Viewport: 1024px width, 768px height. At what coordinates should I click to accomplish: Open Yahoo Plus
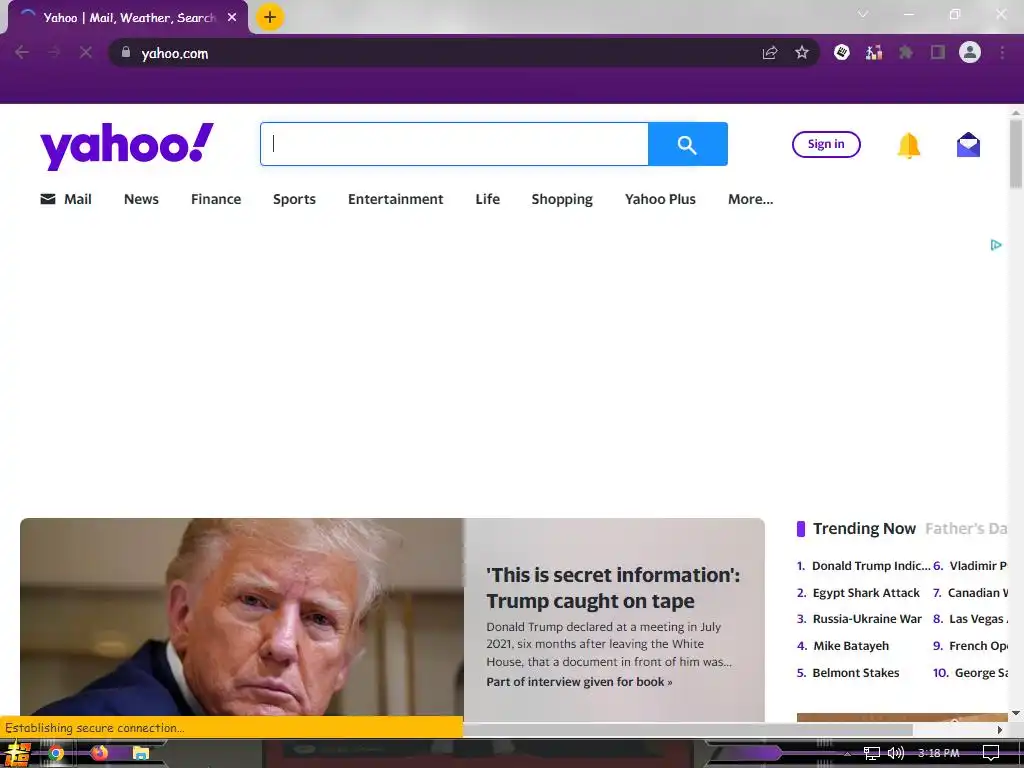(x=660, y=199)
